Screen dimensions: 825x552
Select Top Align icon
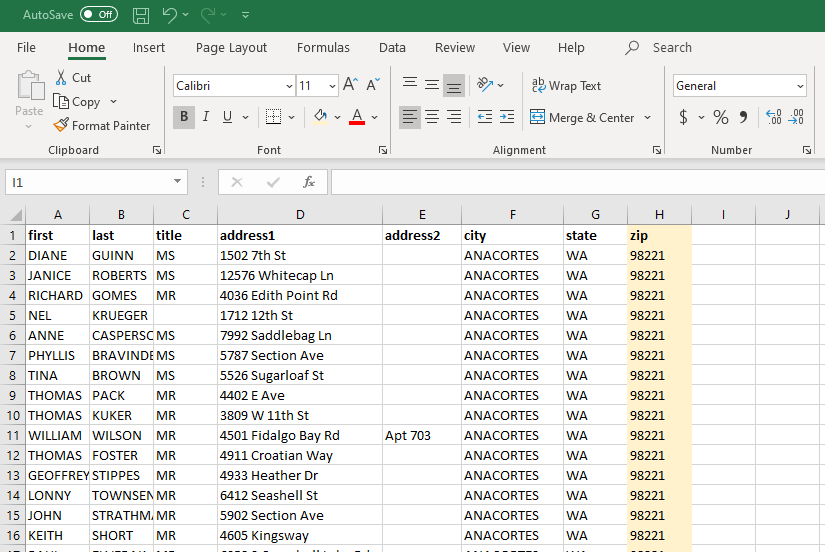tap(410, 84)
